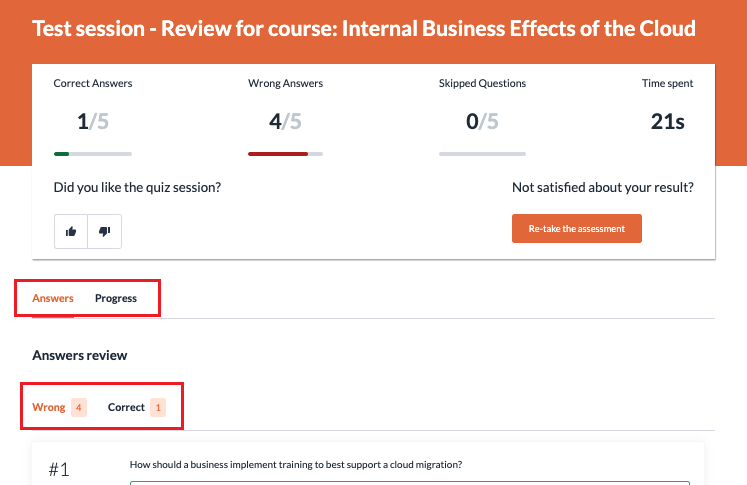Click the Wrong Answers 4/5 score

click(x=285, y=122)
